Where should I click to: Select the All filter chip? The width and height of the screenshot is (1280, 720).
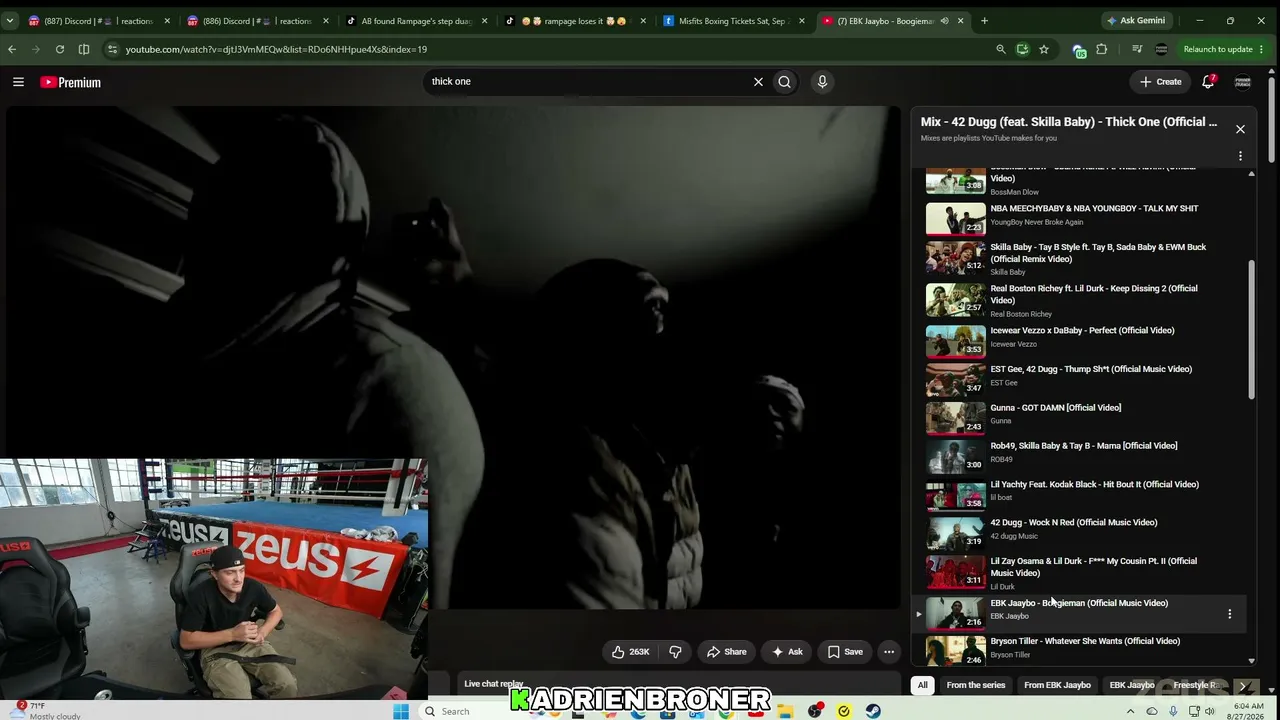[x=923, y=685]
